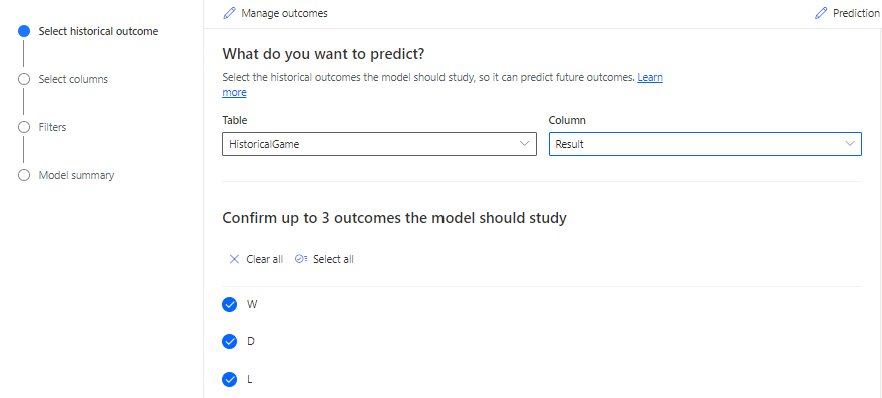Viewport: 882px width, 398px height.
Task: Click the Select all text button
Action: [333, 259]
